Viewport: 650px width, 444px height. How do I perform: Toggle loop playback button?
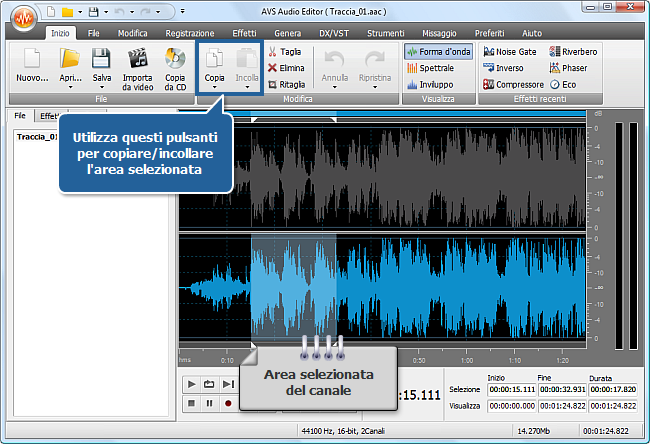coord(209,384)
